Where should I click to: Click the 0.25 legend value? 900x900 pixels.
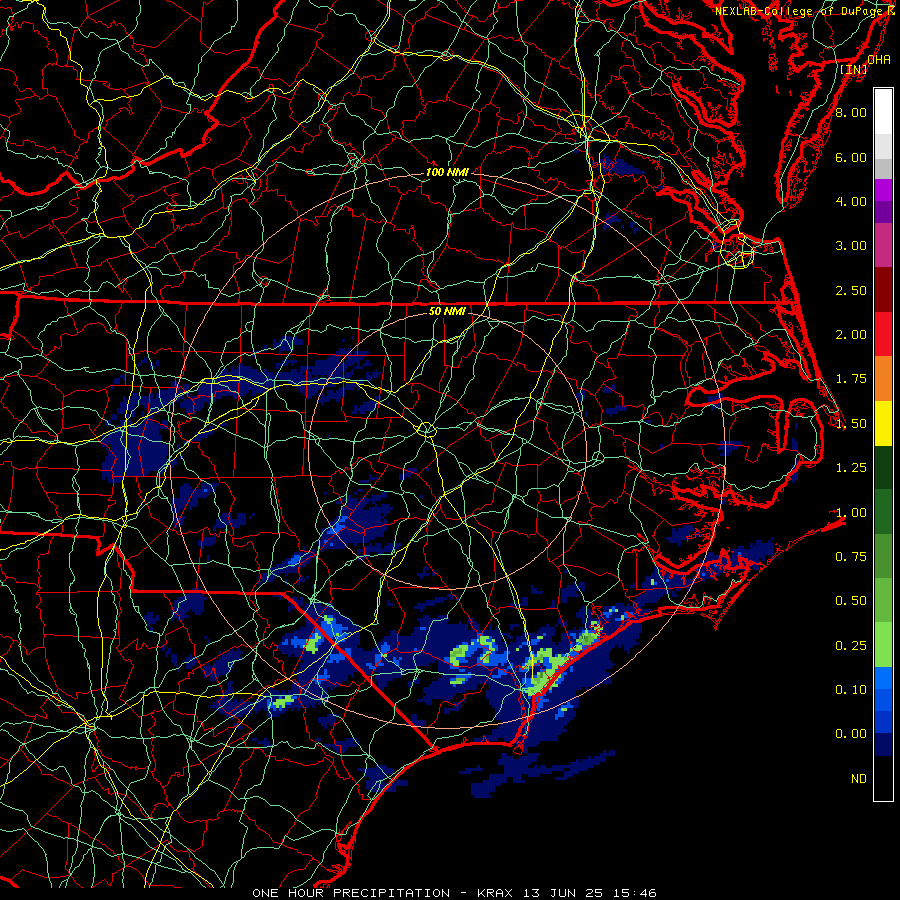coord(851,645)
